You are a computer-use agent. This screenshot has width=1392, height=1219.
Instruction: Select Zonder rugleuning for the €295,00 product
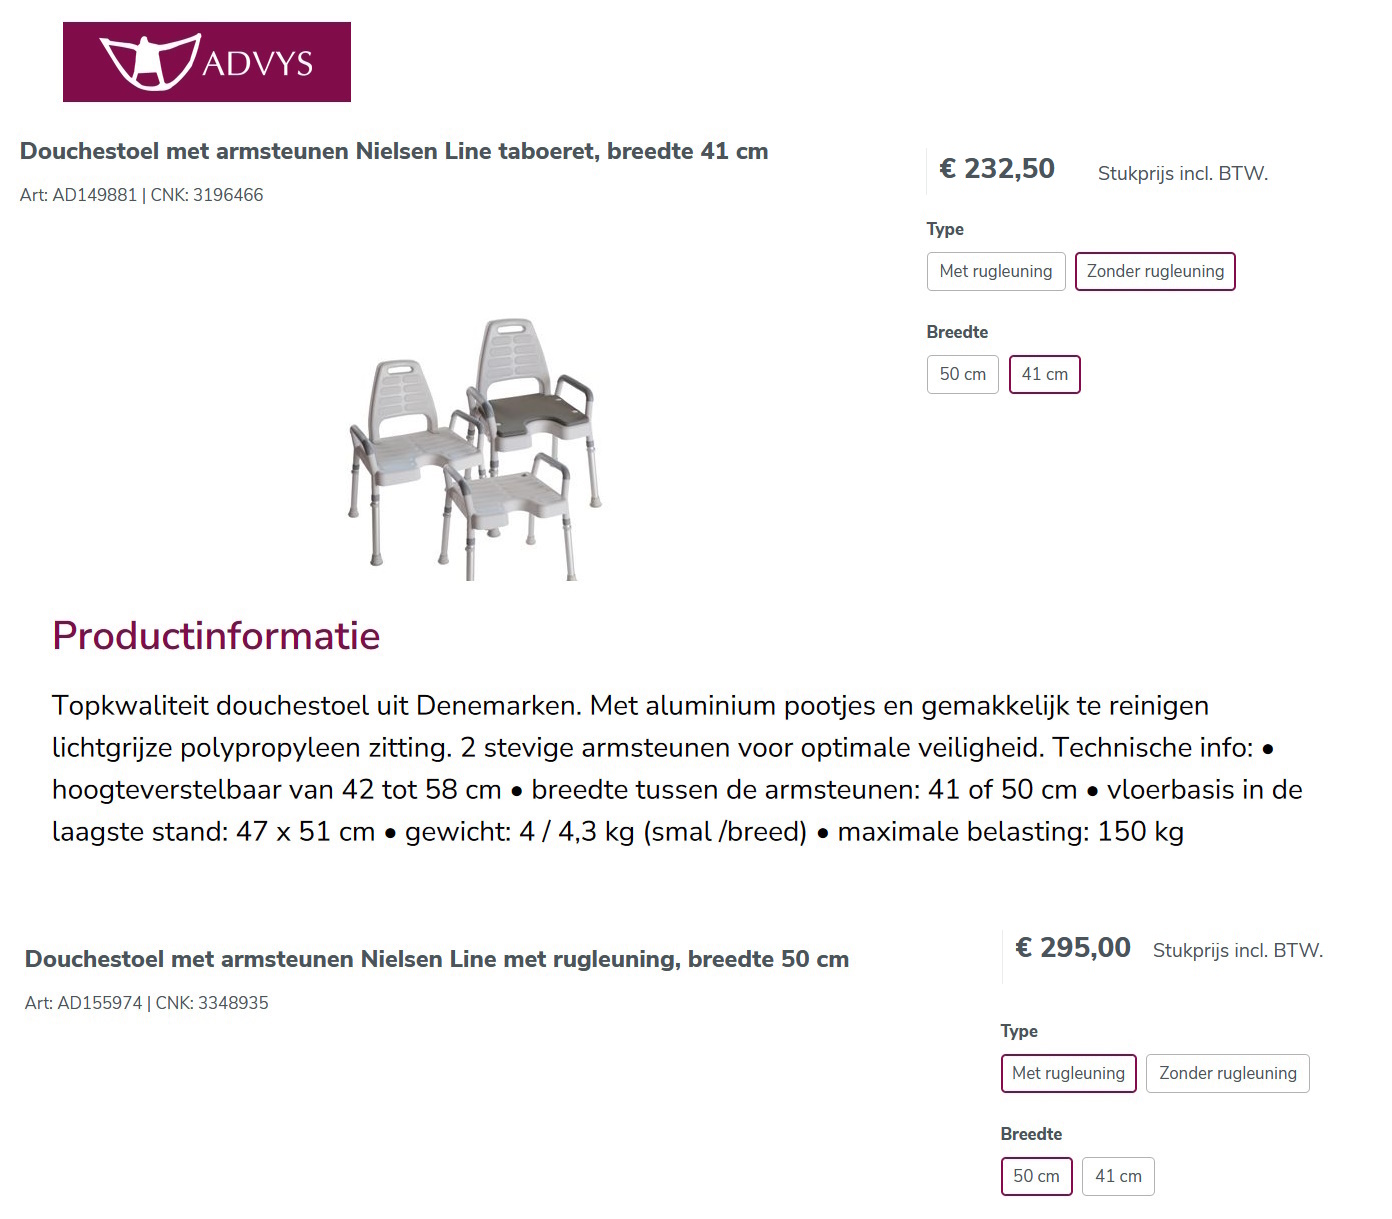click(x=1227, y=1074)
